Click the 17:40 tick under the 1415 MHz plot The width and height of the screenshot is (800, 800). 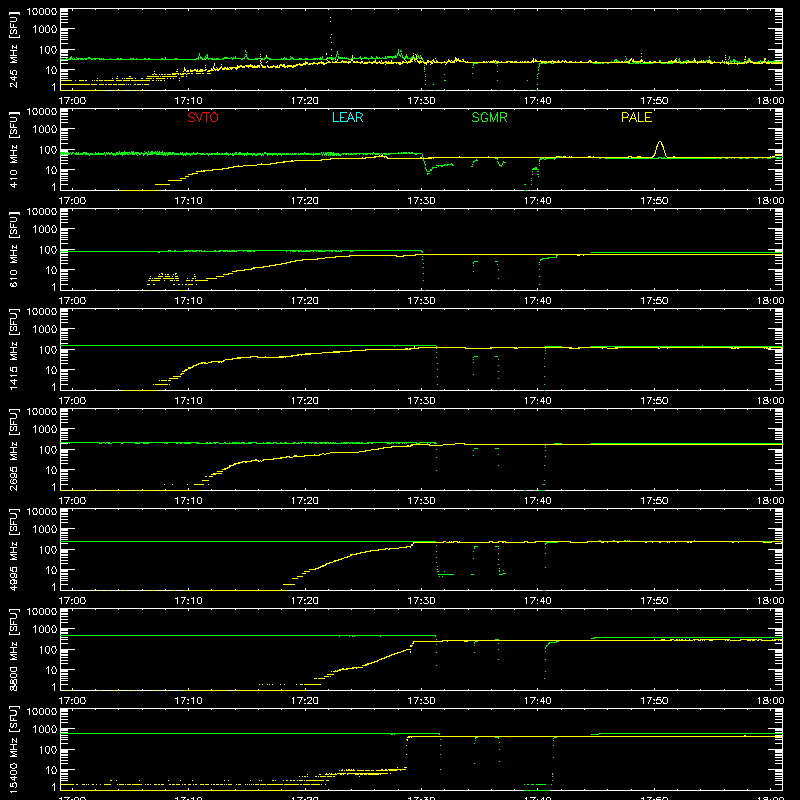(537, 401)
